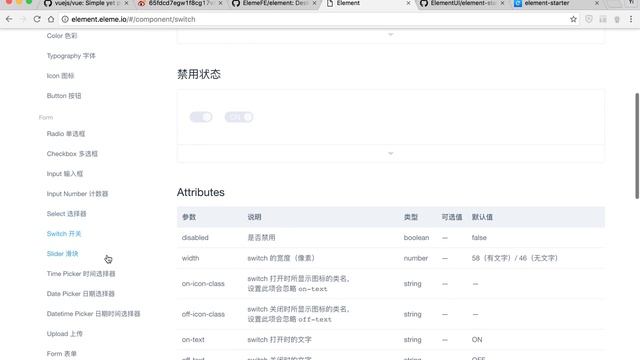The image size is (640, 360).
Task: Close the active Element tab
Action: point(408,3)
